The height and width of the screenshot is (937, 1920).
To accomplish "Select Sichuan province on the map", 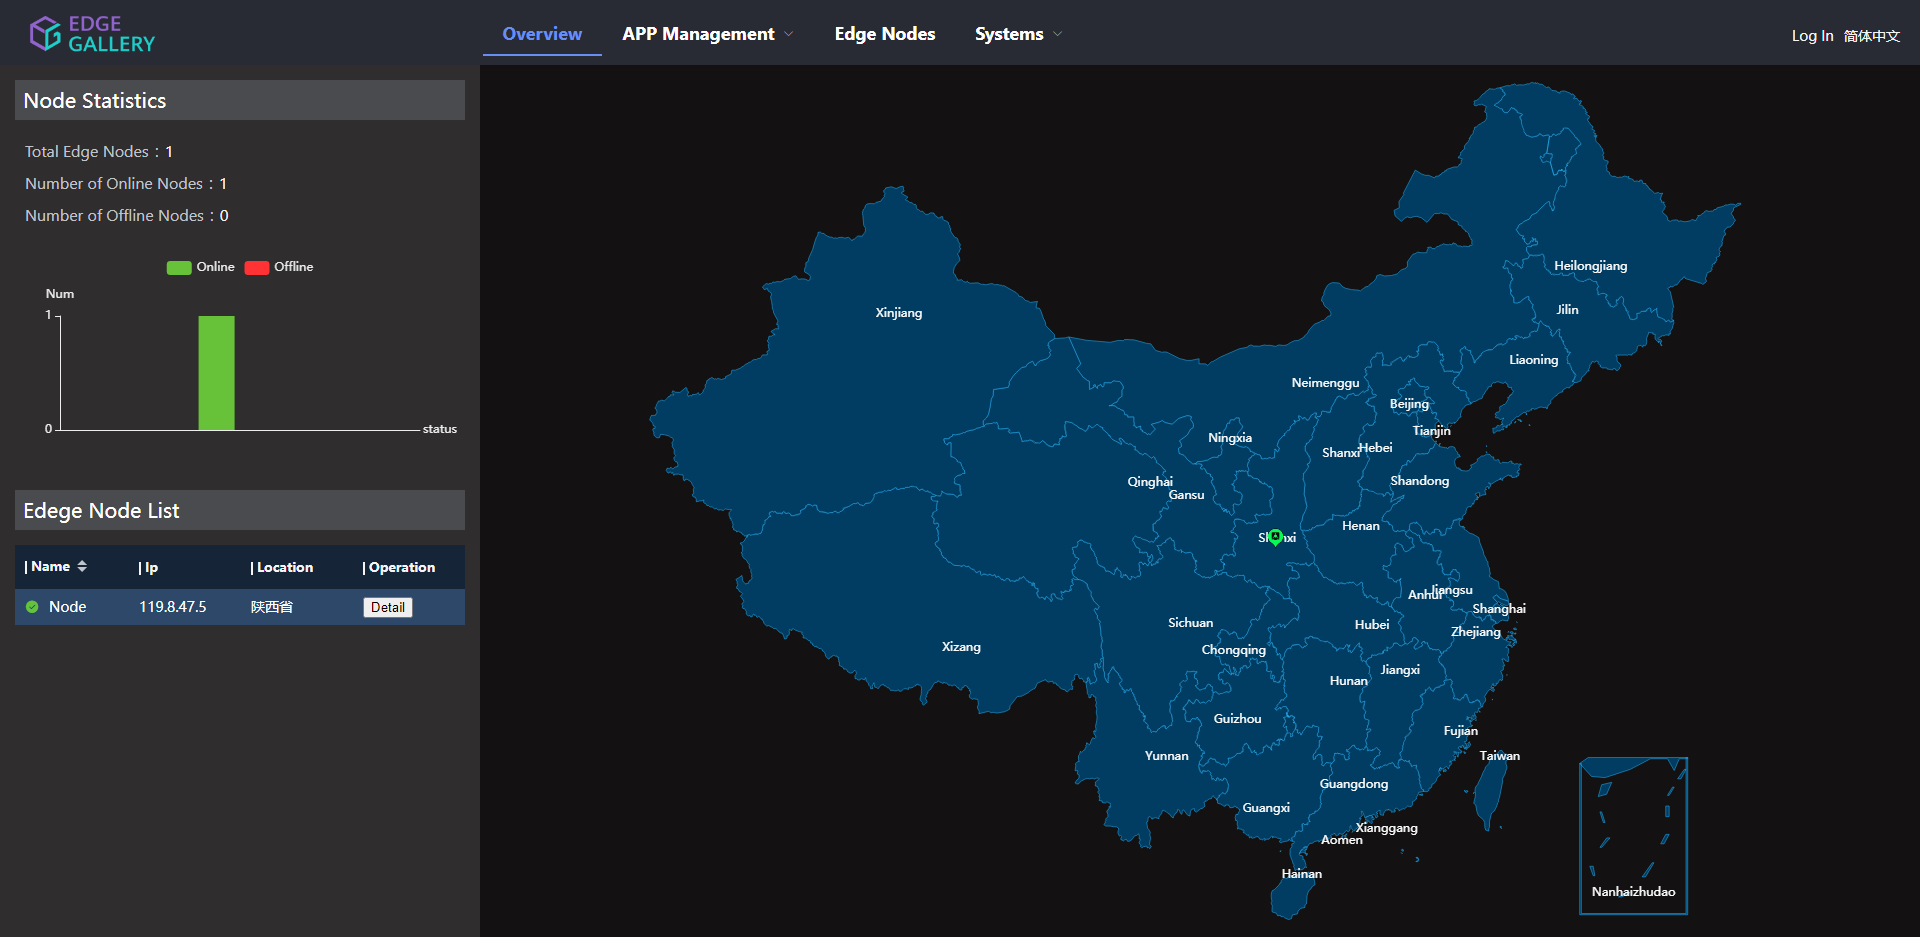I will click(x=1190, y=623).
